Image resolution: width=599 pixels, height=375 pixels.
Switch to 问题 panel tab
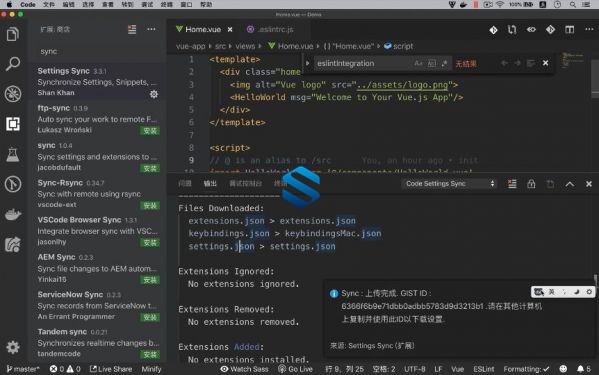click(185, 184)
